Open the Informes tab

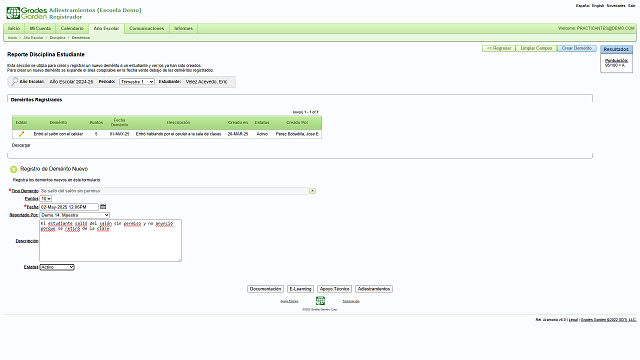tap(183, 28)
